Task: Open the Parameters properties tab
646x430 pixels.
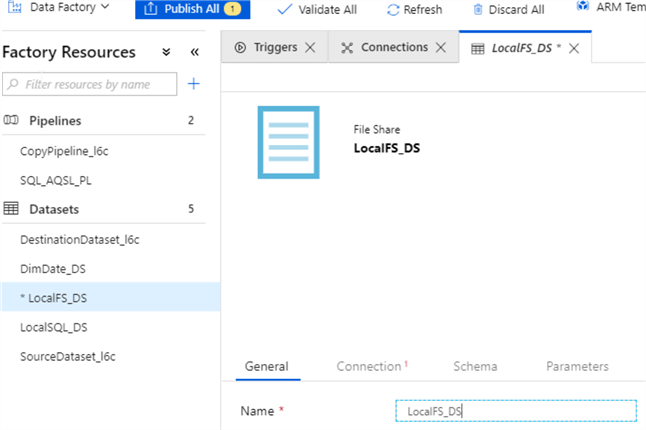Action: [577, 366]
